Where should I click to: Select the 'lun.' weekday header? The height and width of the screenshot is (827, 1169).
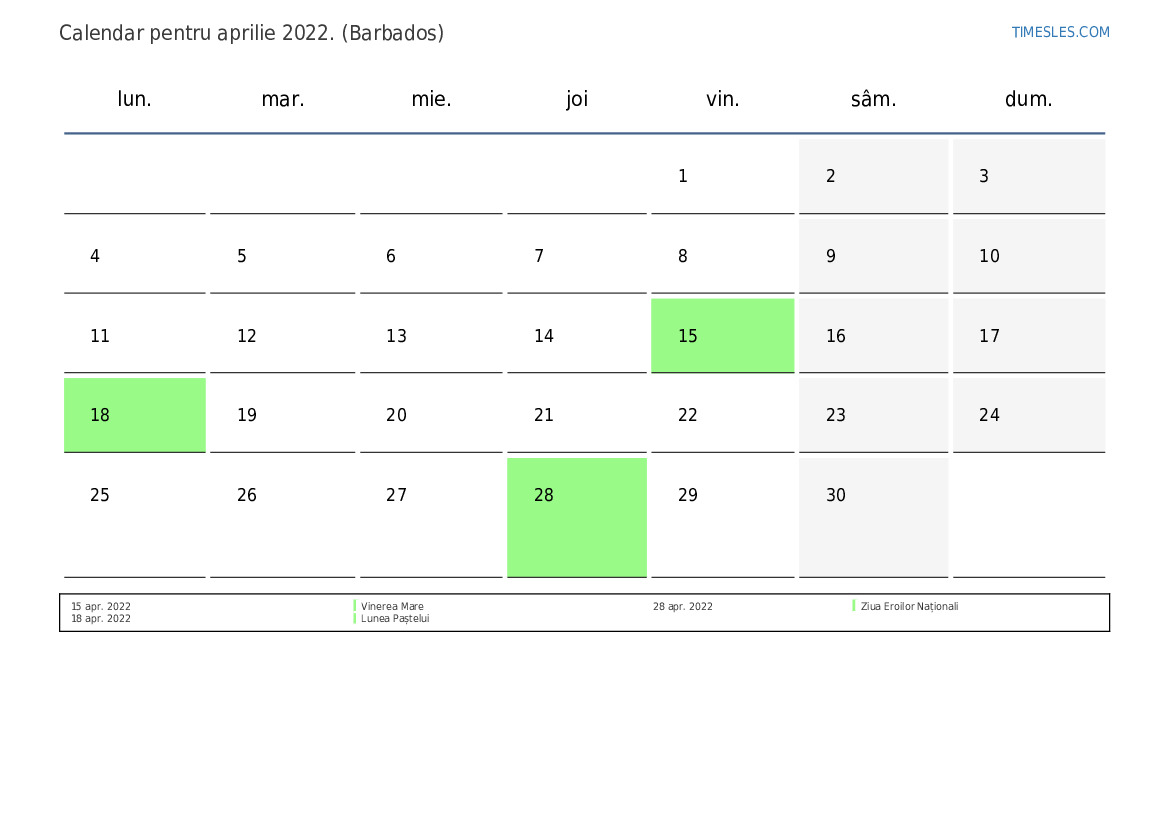(134, 98)
